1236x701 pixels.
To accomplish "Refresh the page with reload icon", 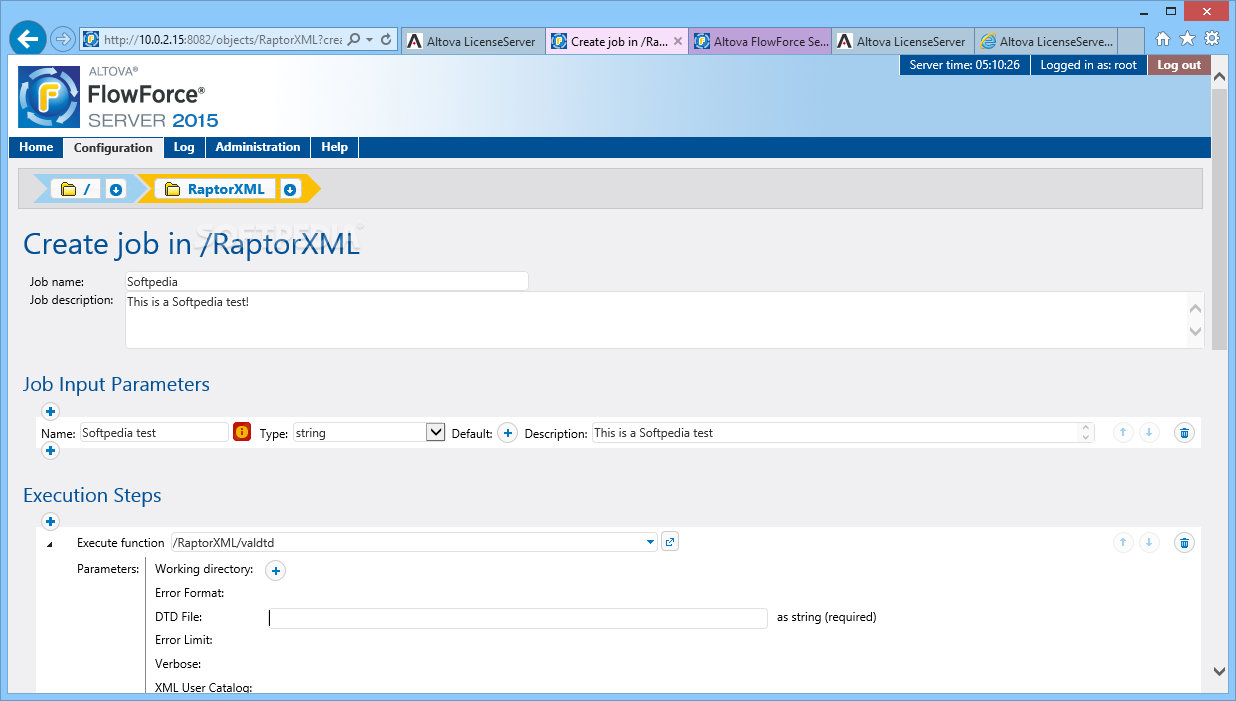I will (x=386, y=40).
